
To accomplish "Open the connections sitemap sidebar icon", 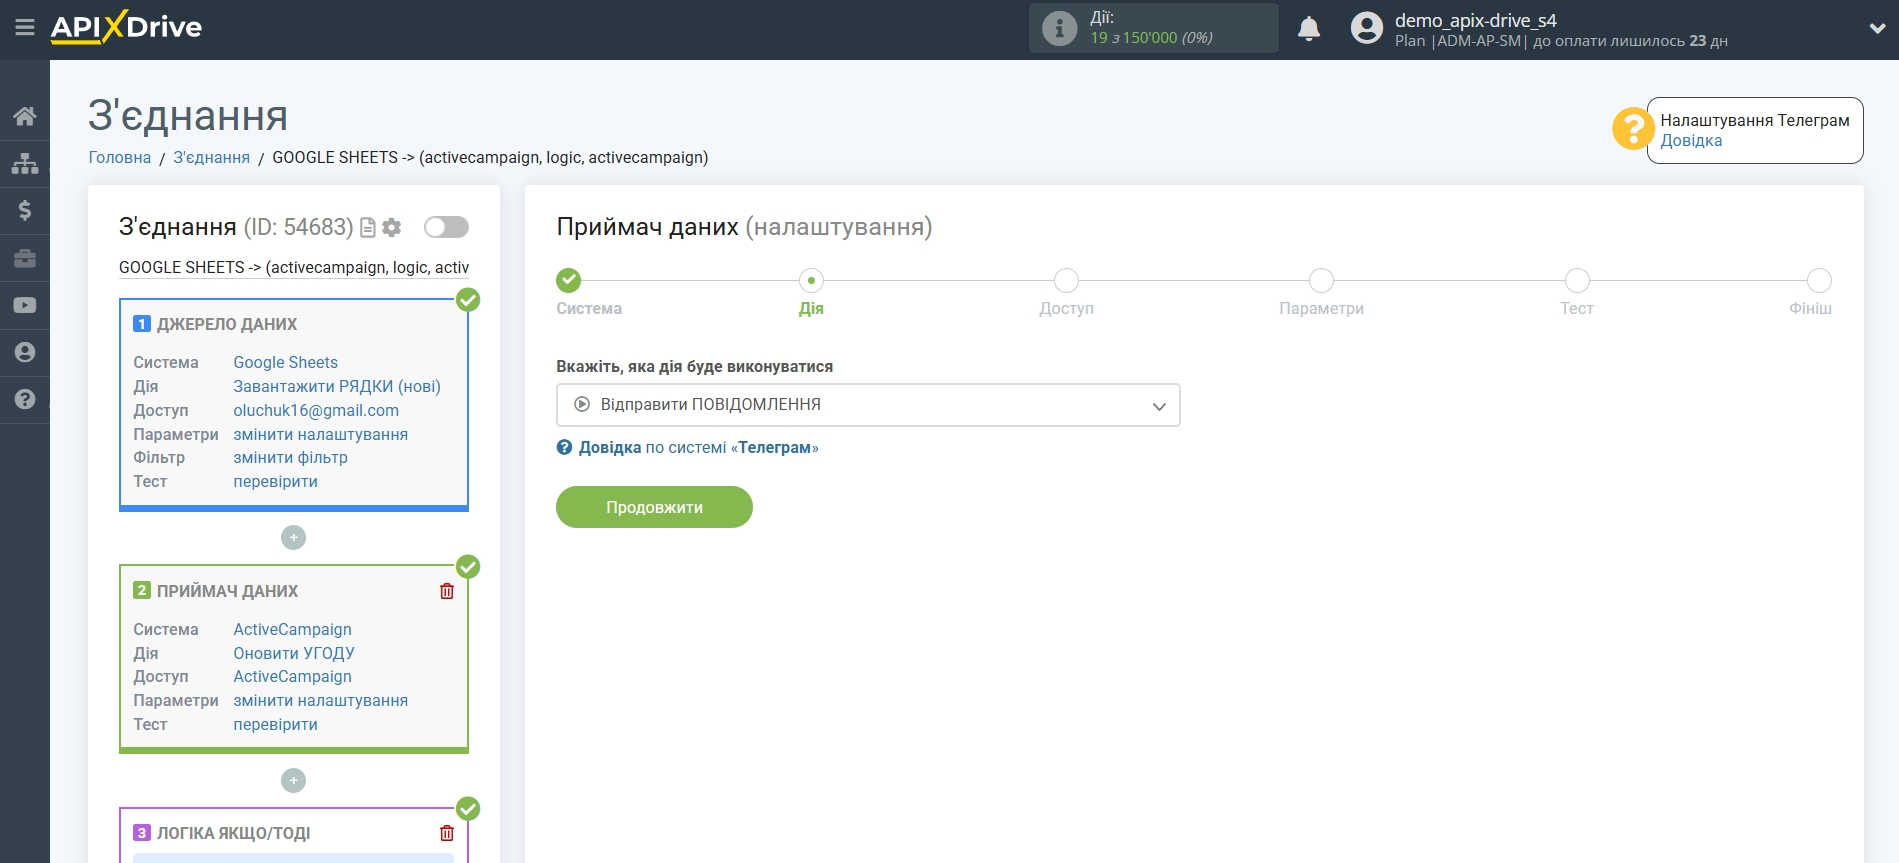I will point(25,163).
